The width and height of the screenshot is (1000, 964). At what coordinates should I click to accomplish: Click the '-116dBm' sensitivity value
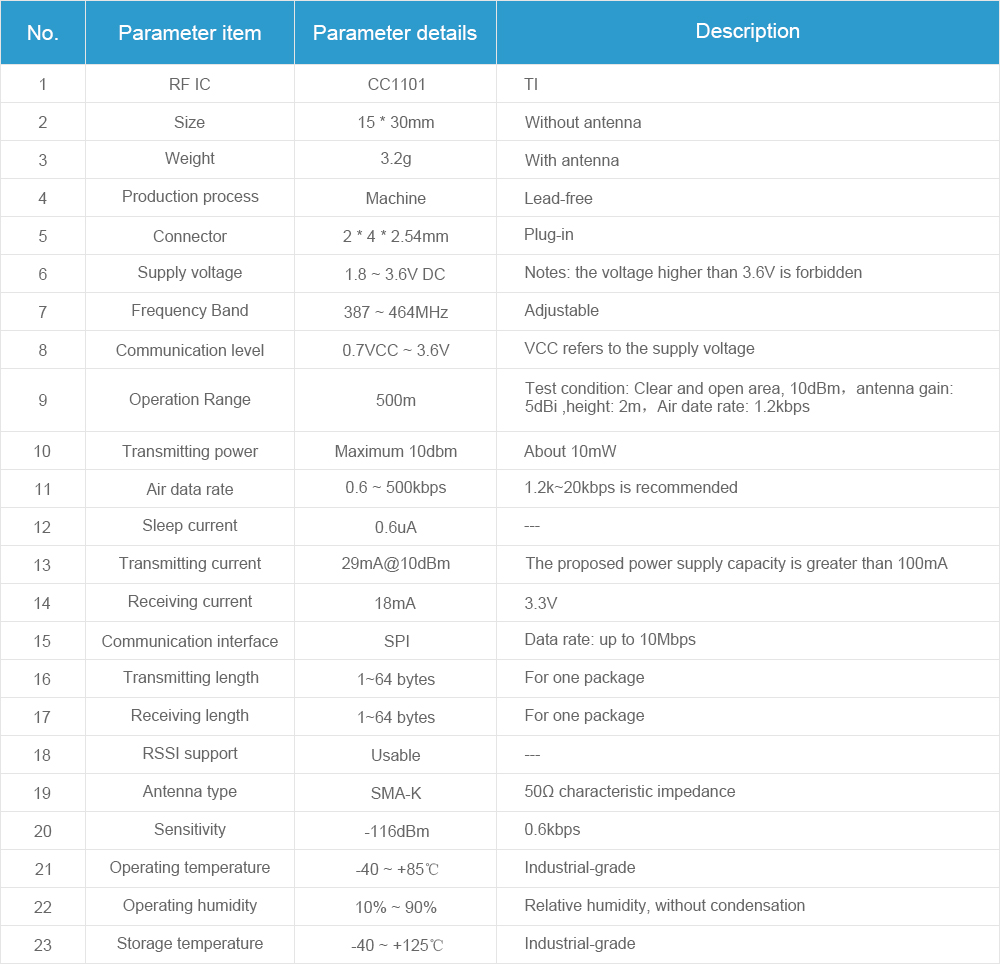(x=396, y=830)
